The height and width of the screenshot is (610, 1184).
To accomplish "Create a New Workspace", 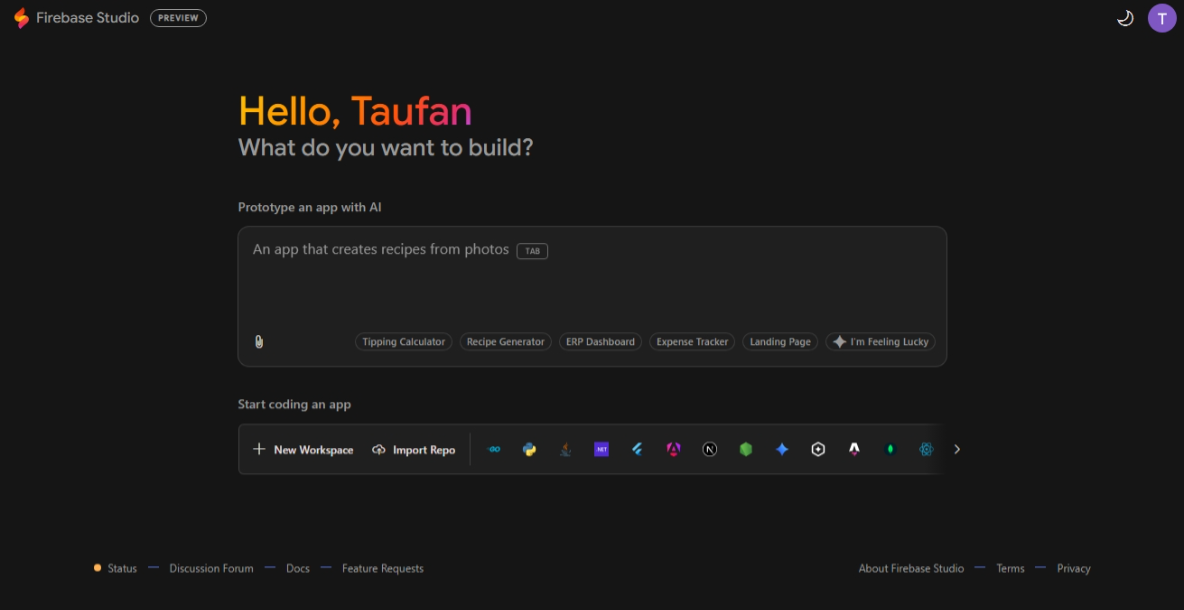I will tap(303, 450).
